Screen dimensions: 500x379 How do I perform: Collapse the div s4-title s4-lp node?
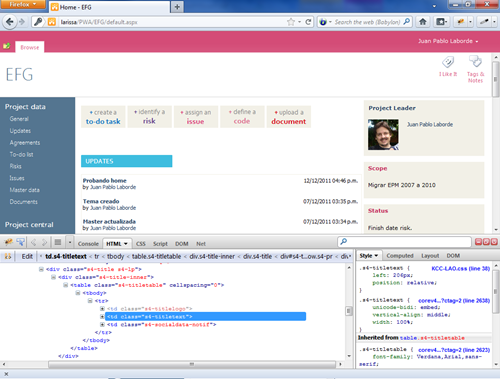tap(41, 269)
